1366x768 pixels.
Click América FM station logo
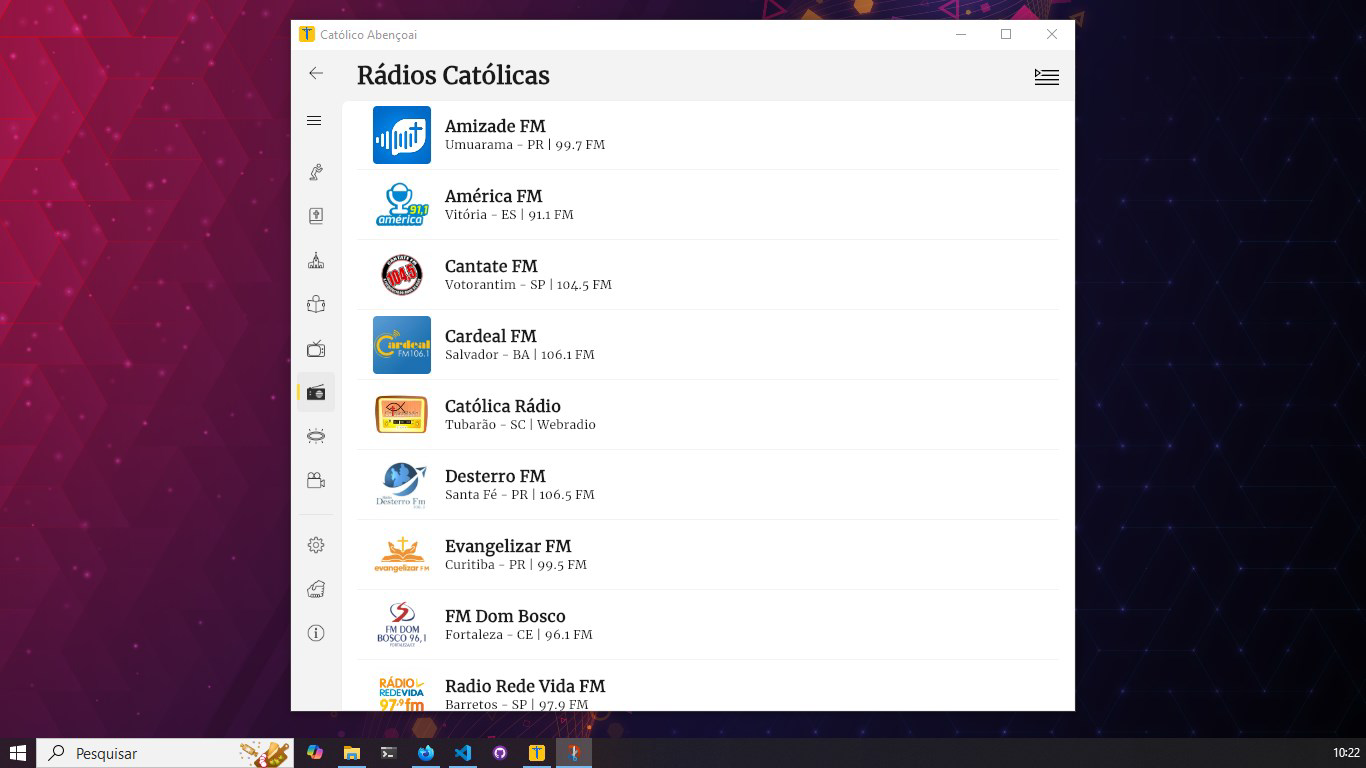coord(402,205)
